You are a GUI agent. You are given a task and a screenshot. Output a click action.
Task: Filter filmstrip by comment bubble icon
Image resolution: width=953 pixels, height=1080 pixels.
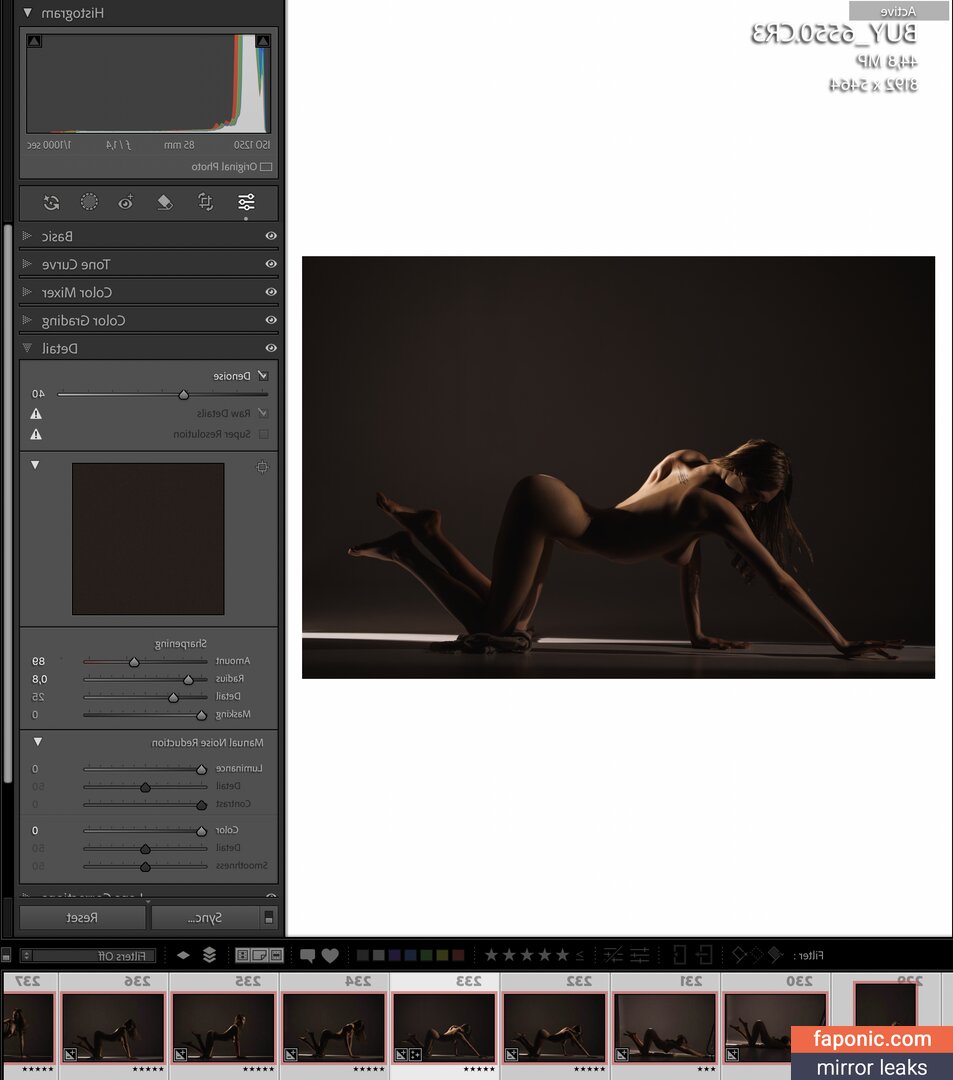pyautogui.click(x=307, y=955)
